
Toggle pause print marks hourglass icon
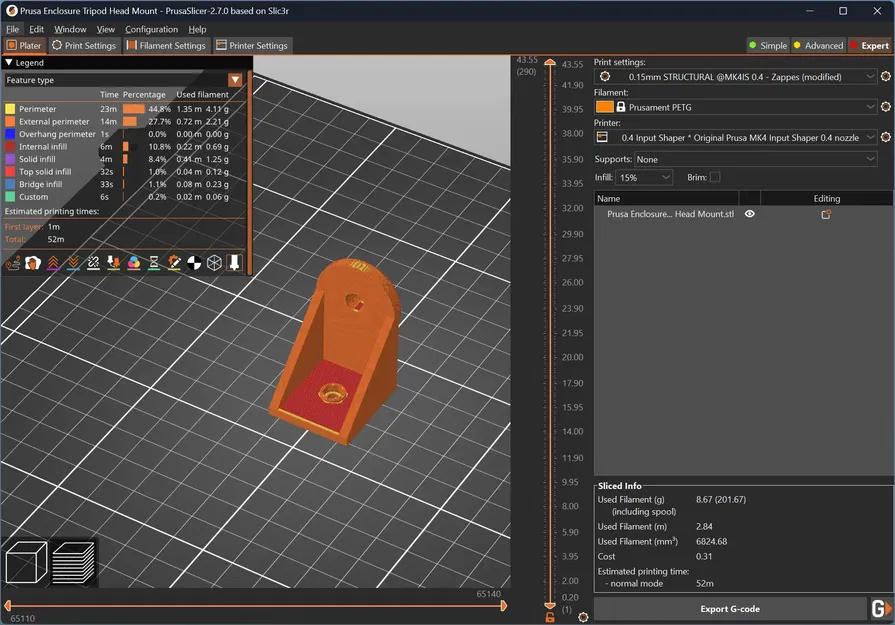(x=154, y=263)
